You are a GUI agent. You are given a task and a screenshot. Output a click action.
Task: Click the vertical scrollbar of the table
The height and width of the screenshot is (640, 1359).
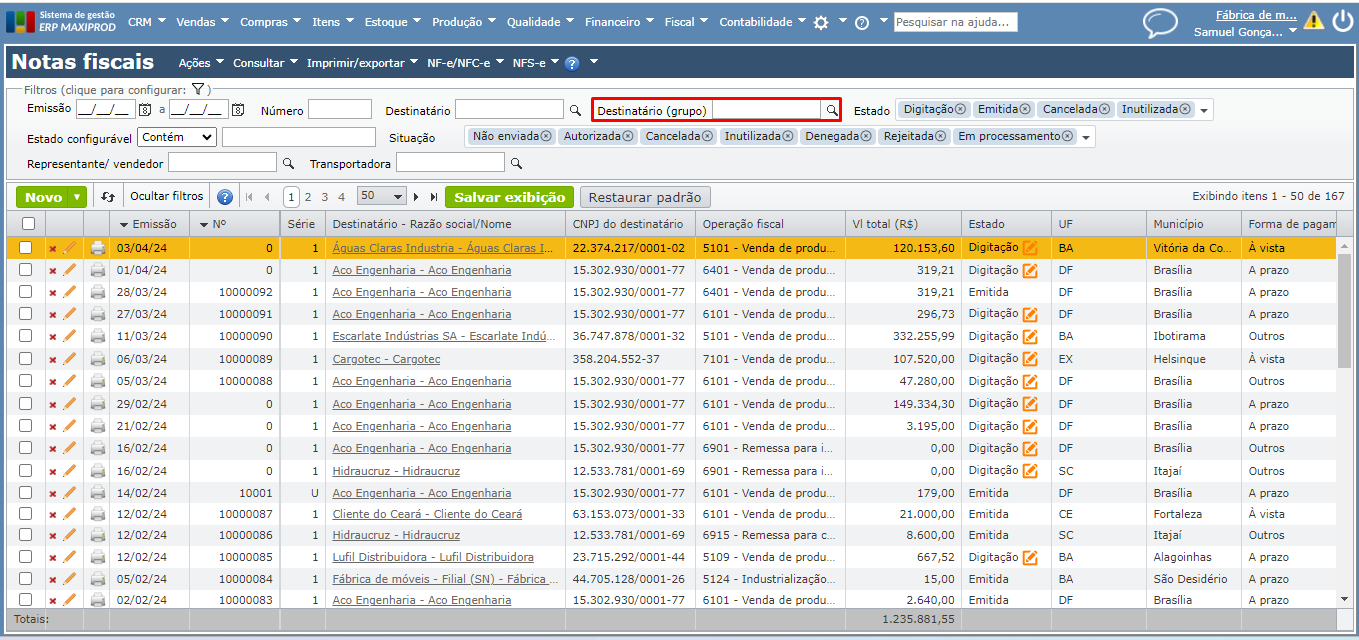point(1344,310)
